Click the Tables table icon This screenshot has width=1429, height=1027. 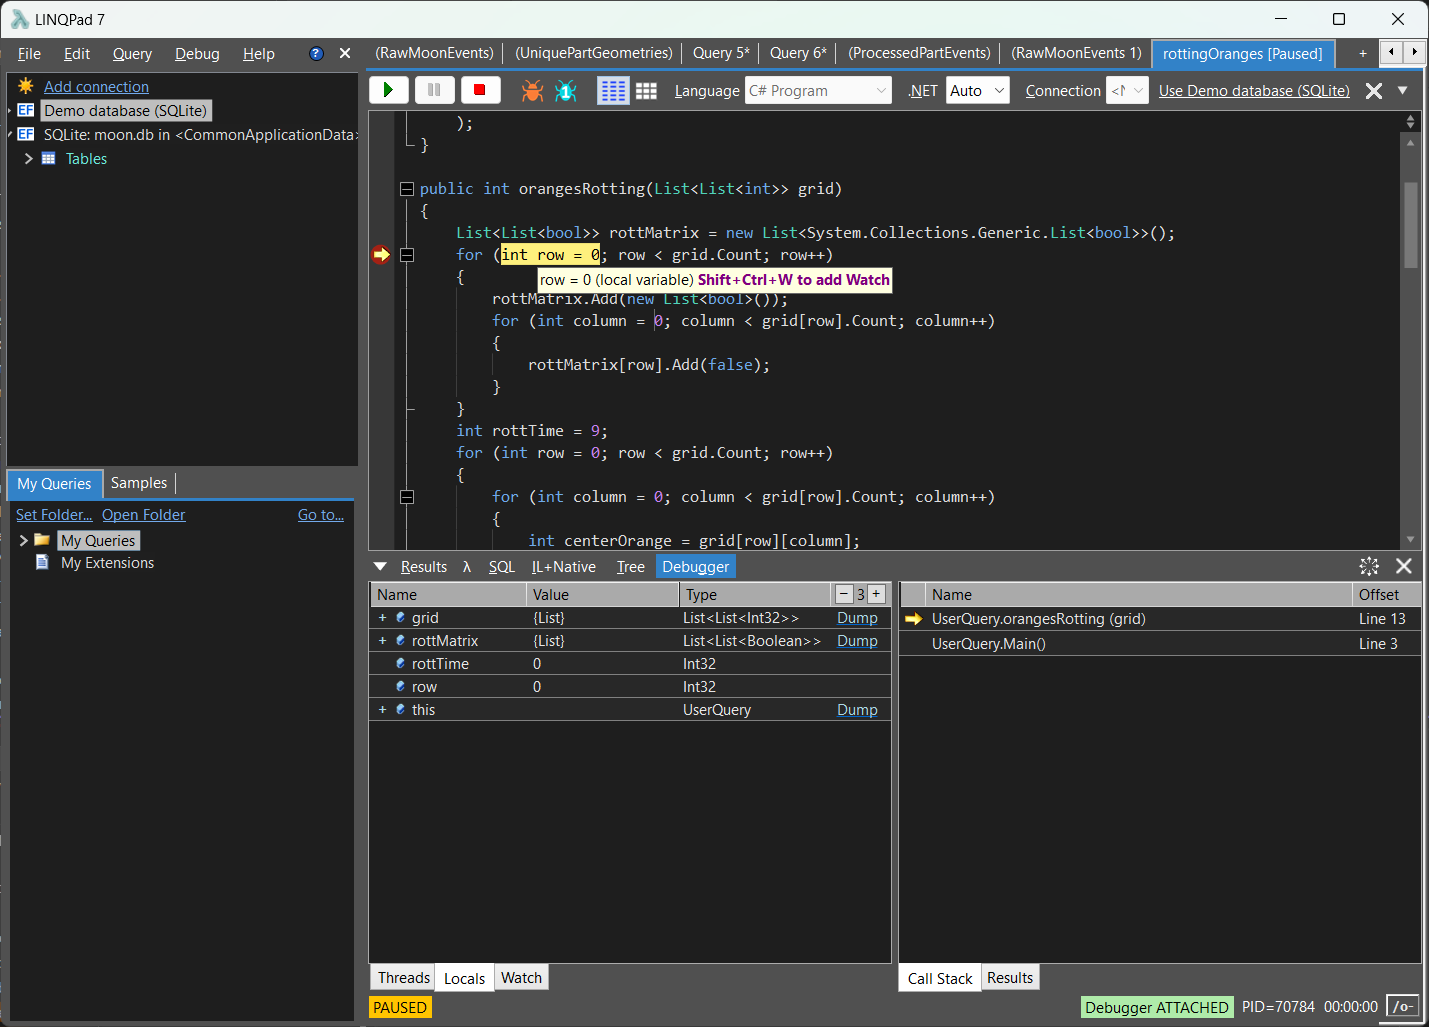click(x=48, y=159)
